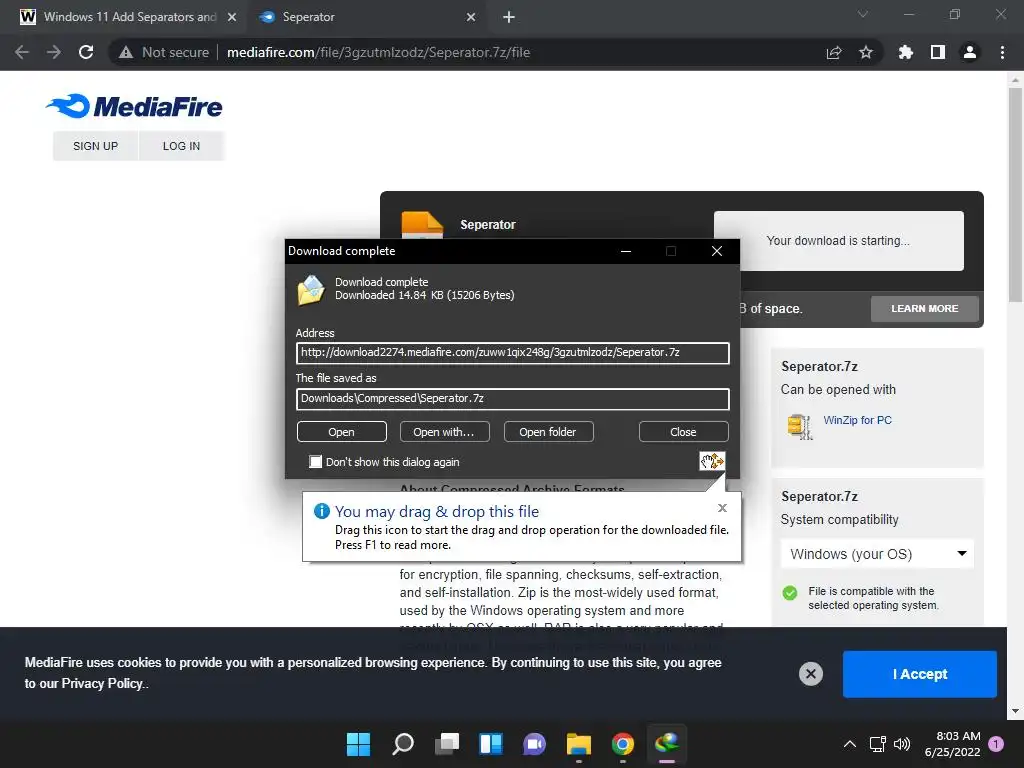Image resolution: width=1024 pixels, height=768 pixels.
Task: Open the Chrome extensions puzzle icon
Action: (x=906, y=52)
